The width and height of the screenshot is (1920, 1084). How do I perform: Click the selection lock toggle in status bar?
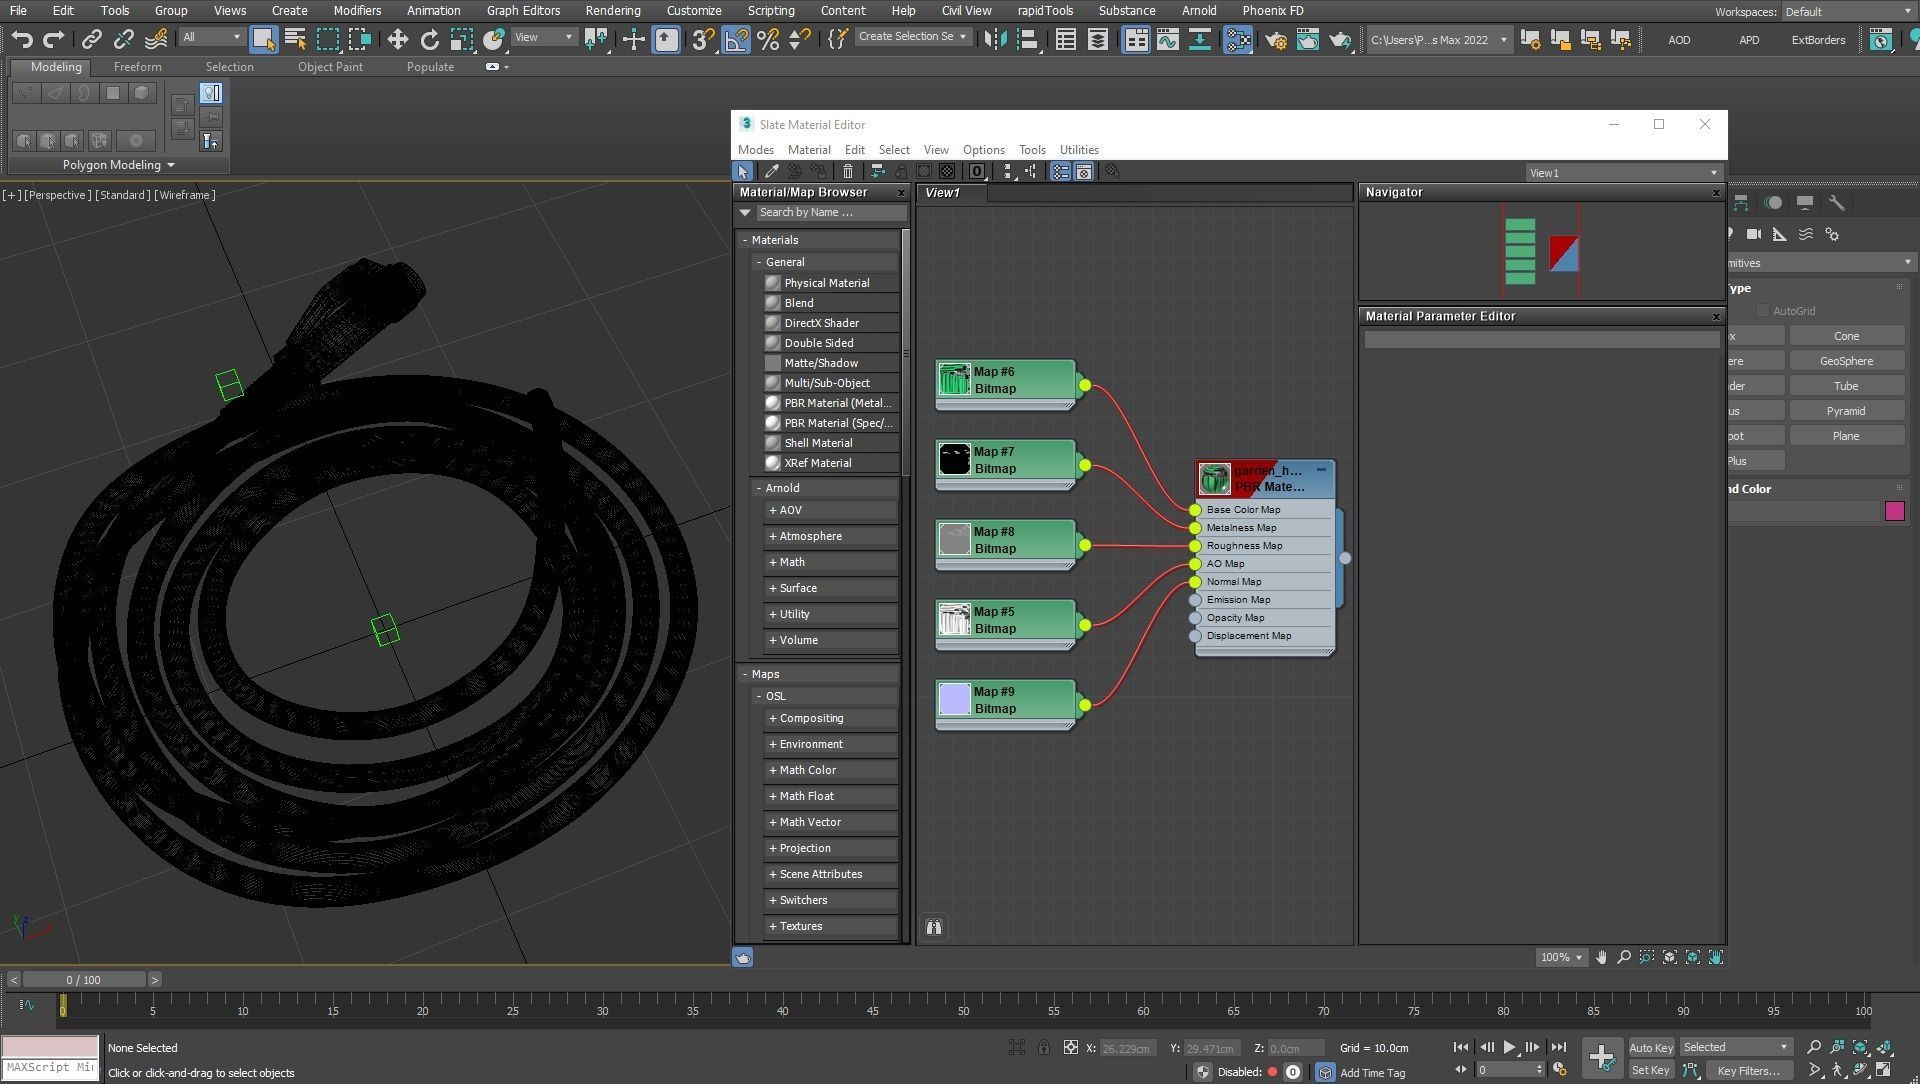[x=1043, y=1047]
